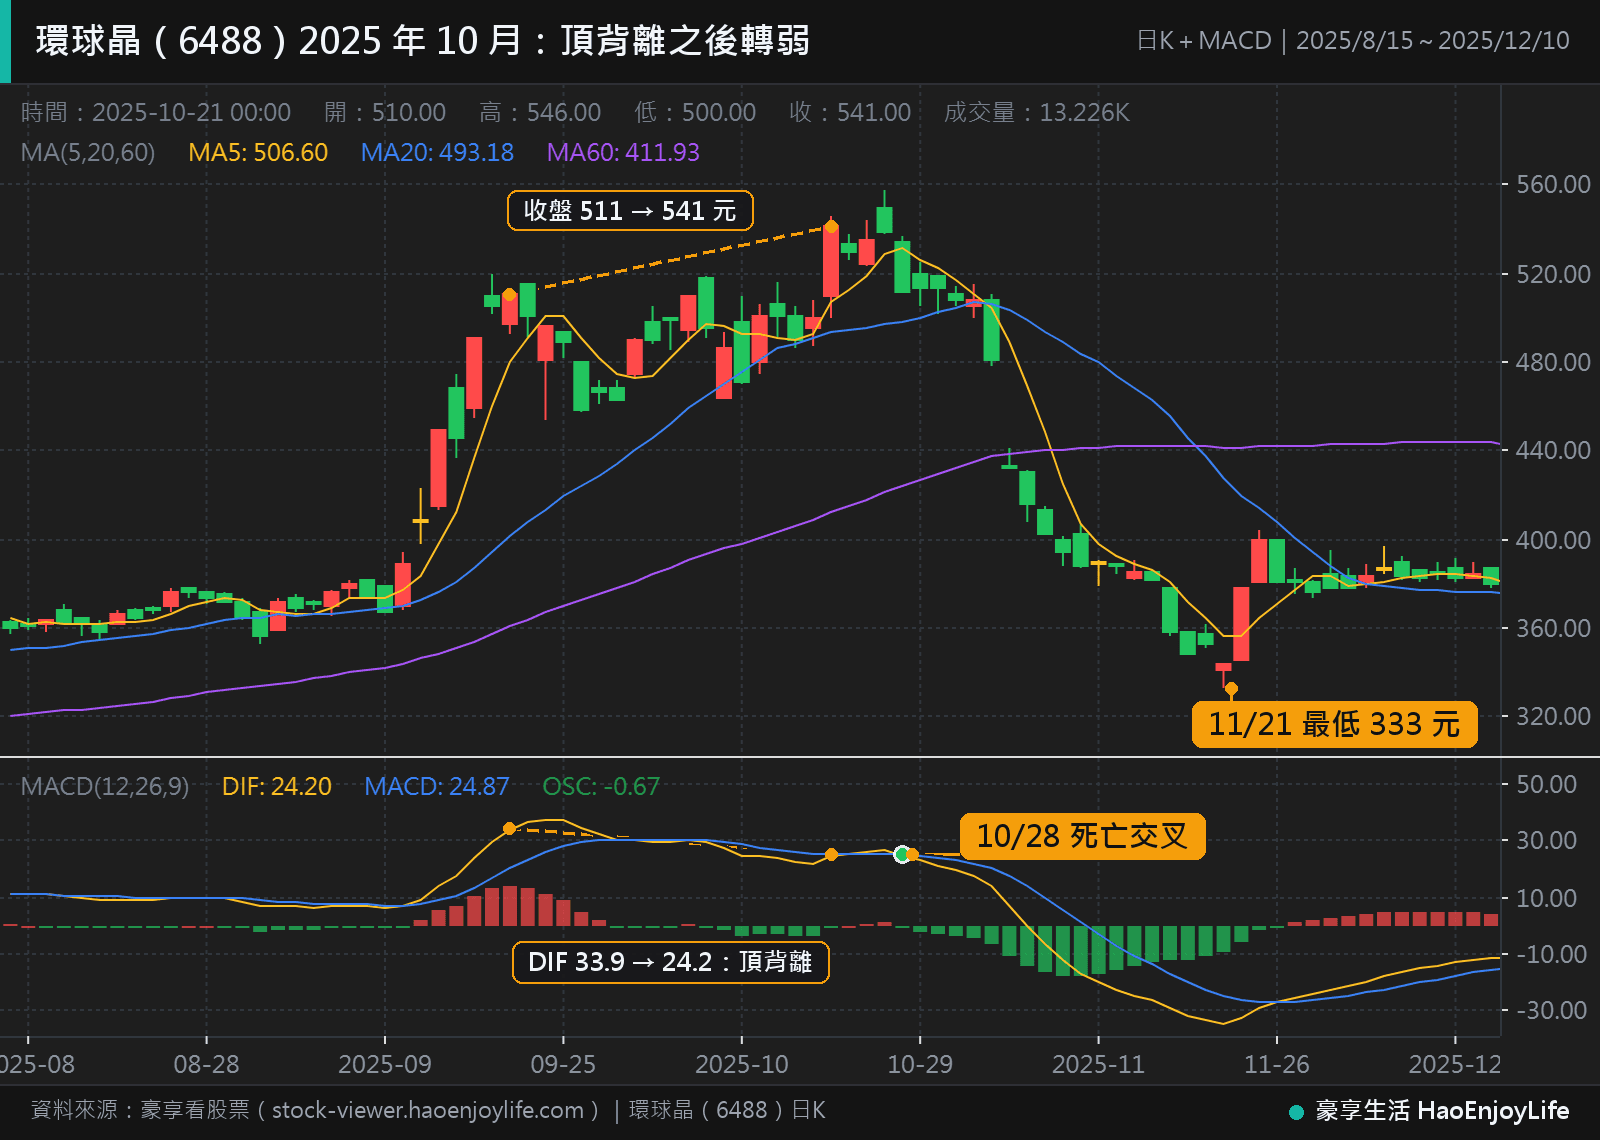1600x1140 pixels.
Task: Select the orange marker at the 511 close candle
Action: [x=509, y=294]
